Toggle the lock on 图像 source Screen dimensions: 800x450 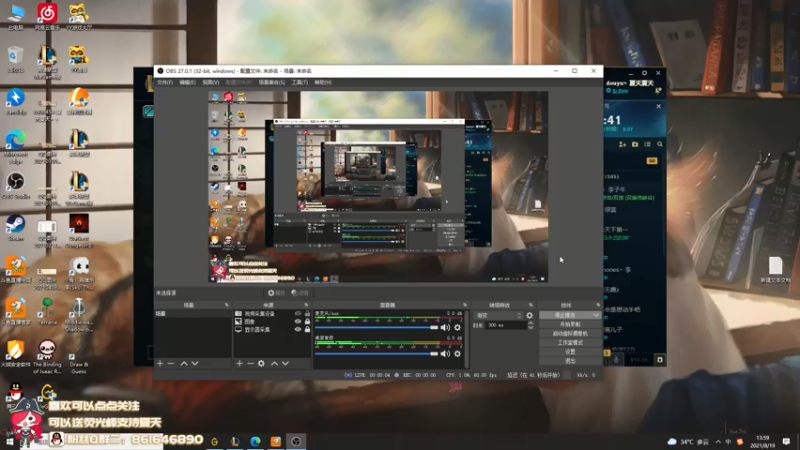coord(307,321)
